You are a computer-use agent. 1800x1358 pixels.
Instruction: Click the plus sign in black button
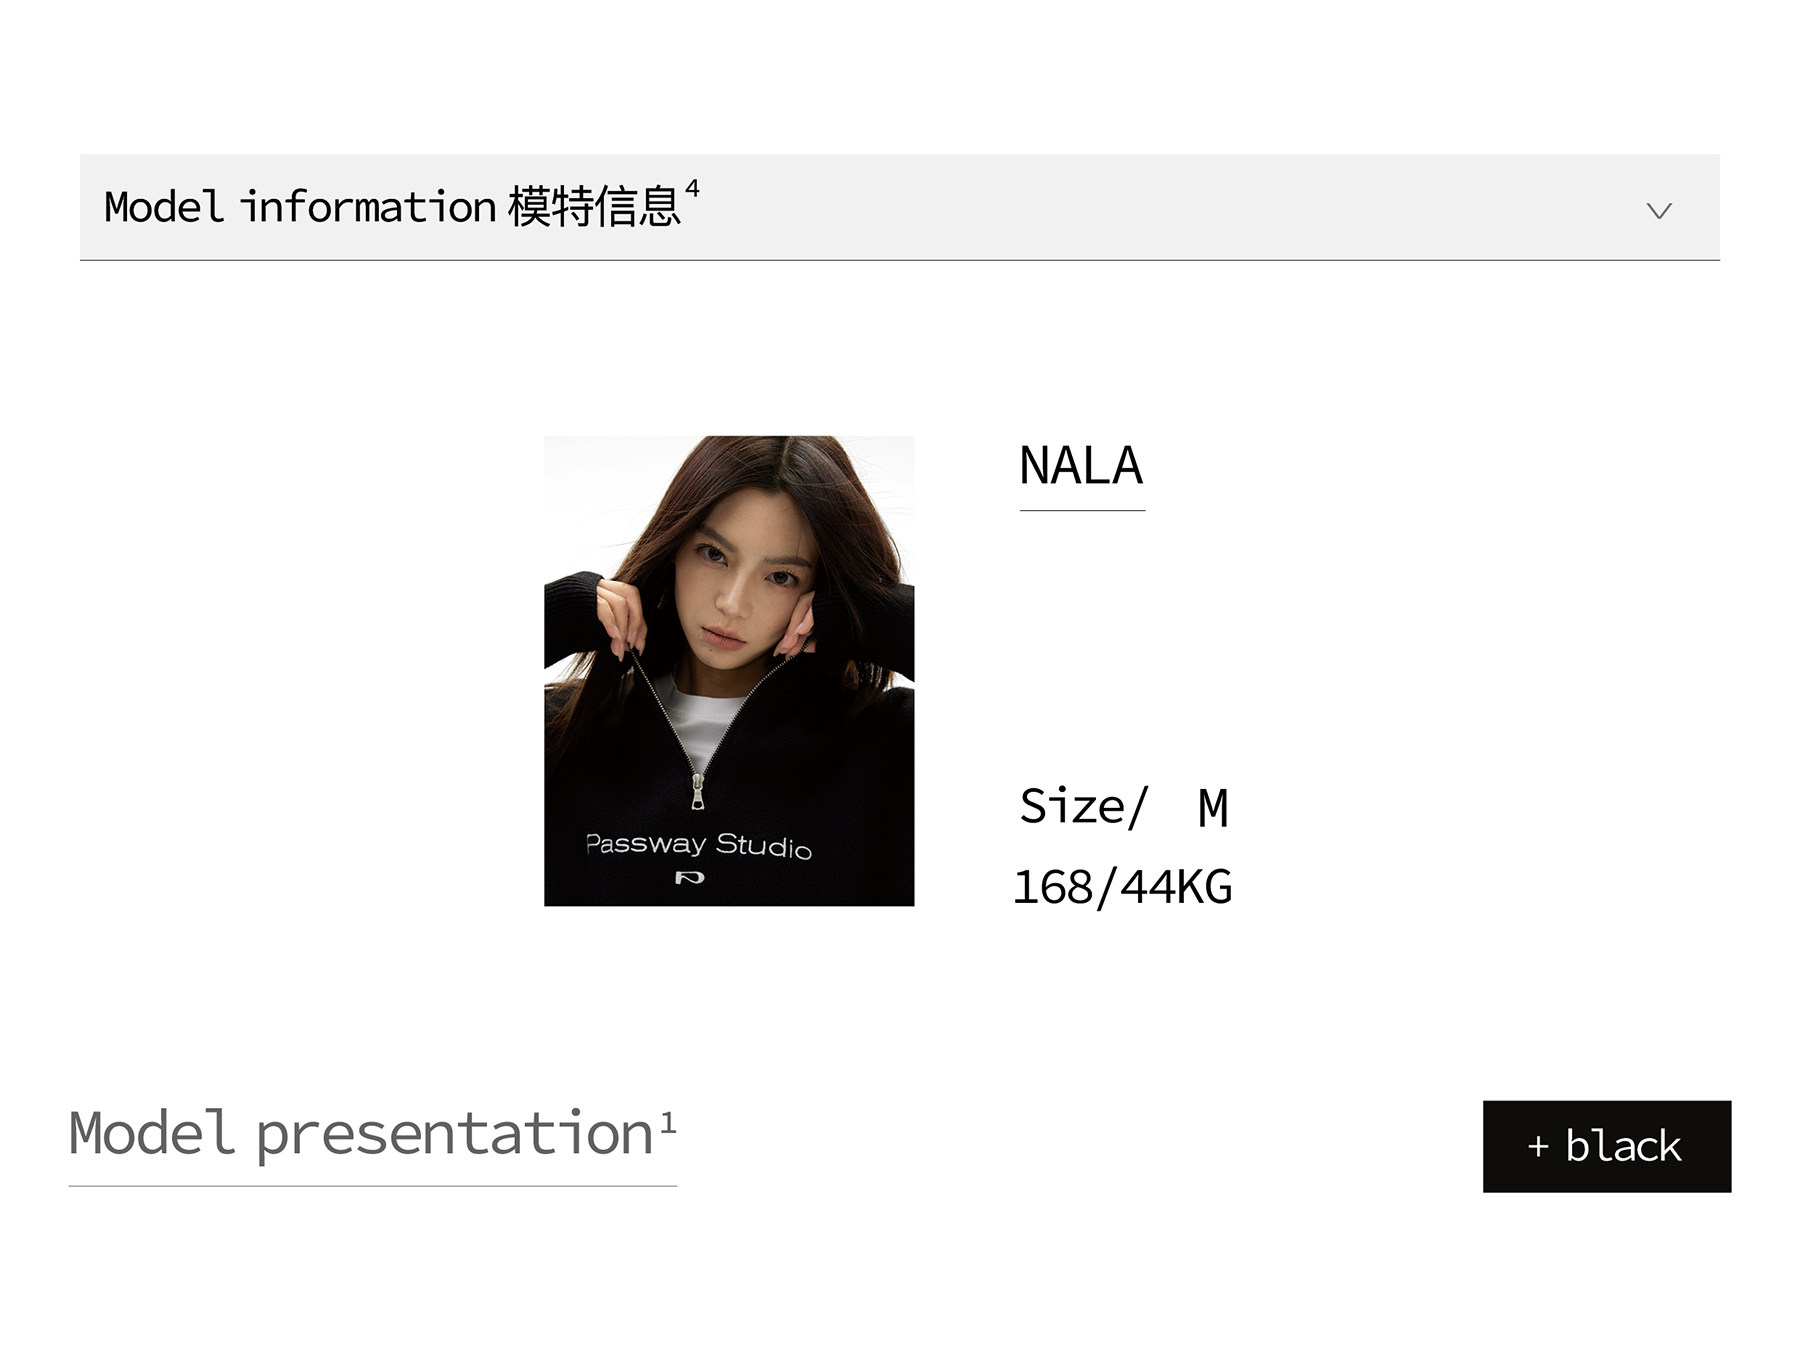1538,1146
